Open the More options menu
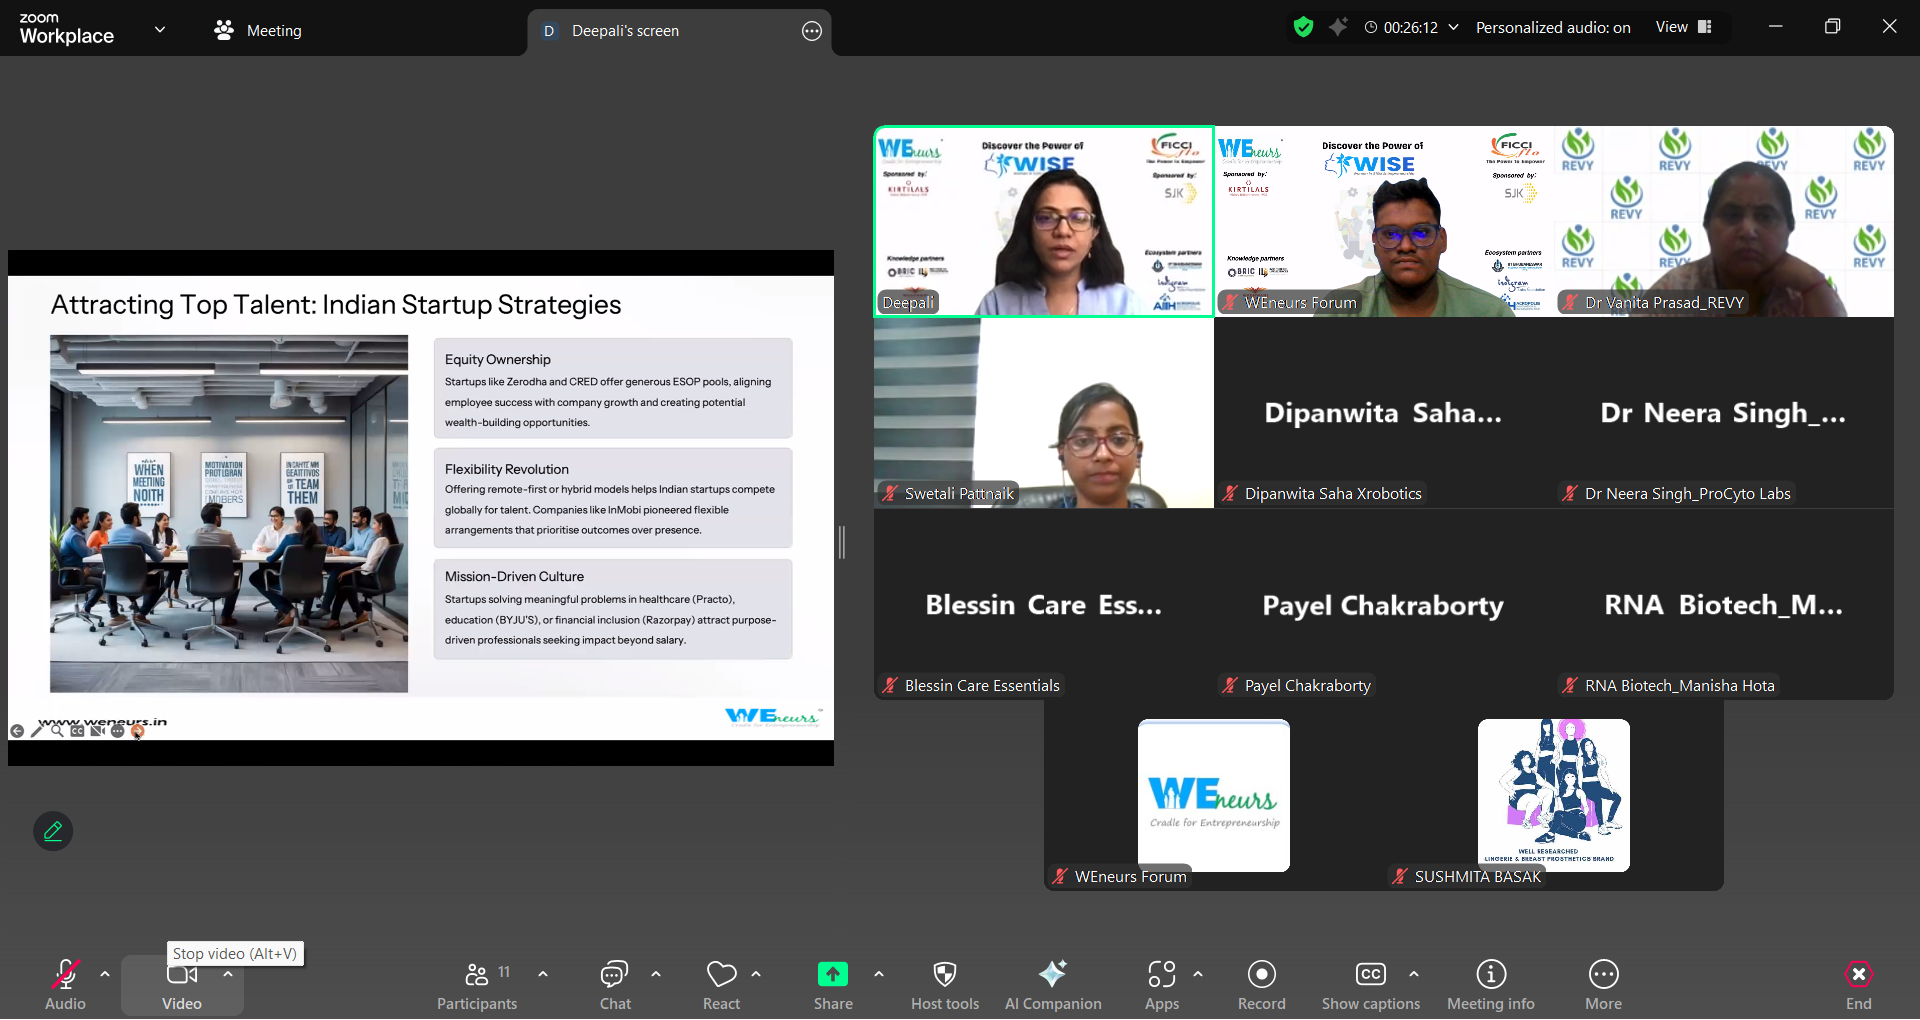 click(1603, 985)
